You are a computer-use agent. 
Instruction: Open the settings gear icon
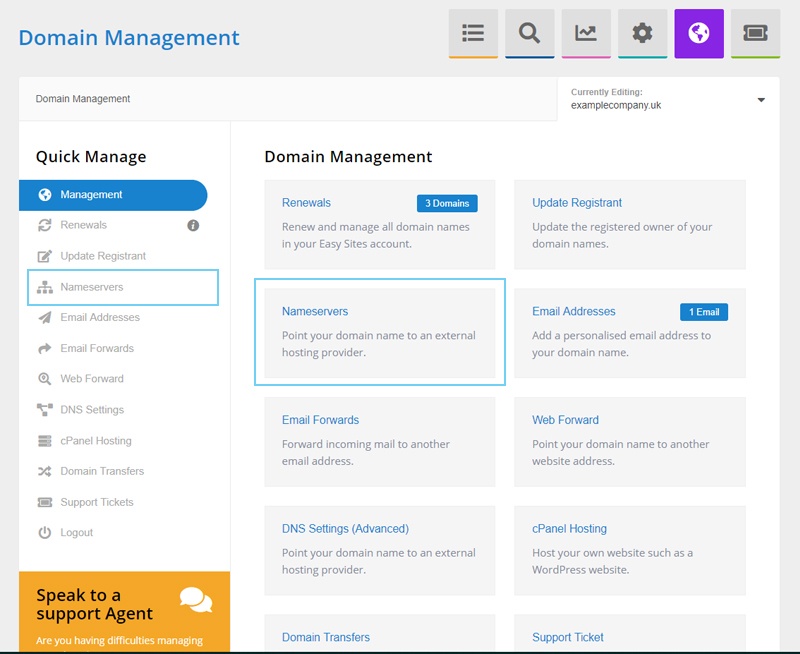642,33
